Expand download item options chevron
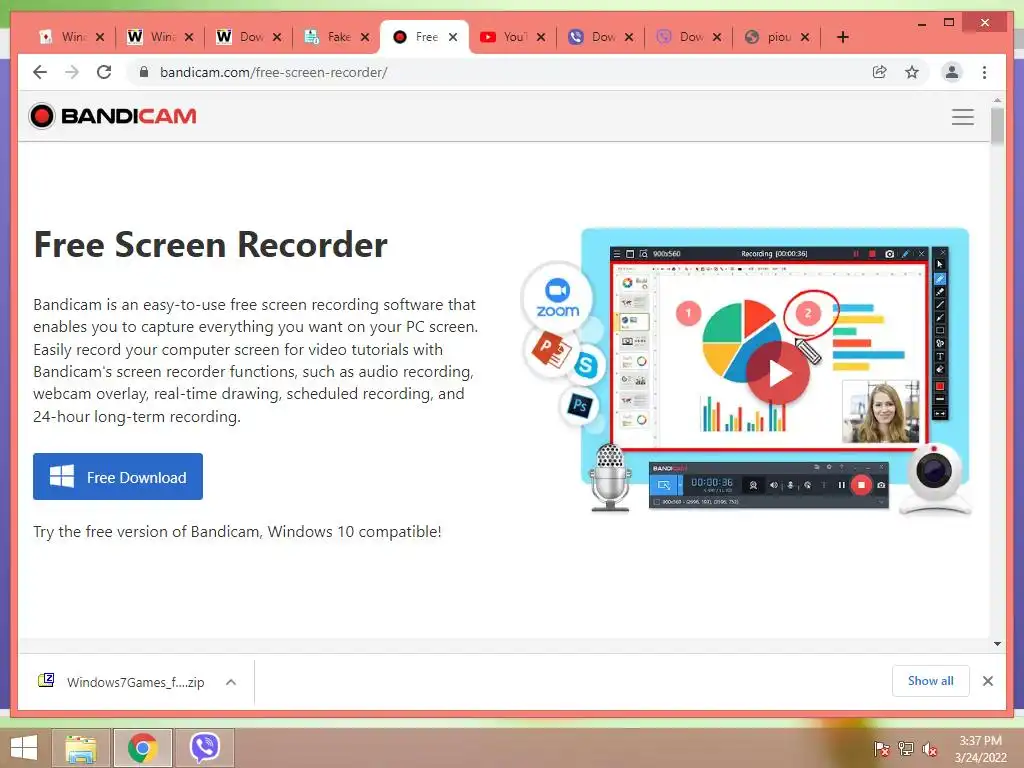The width and height of the screenshot is (1024, 768). point(231,682)
